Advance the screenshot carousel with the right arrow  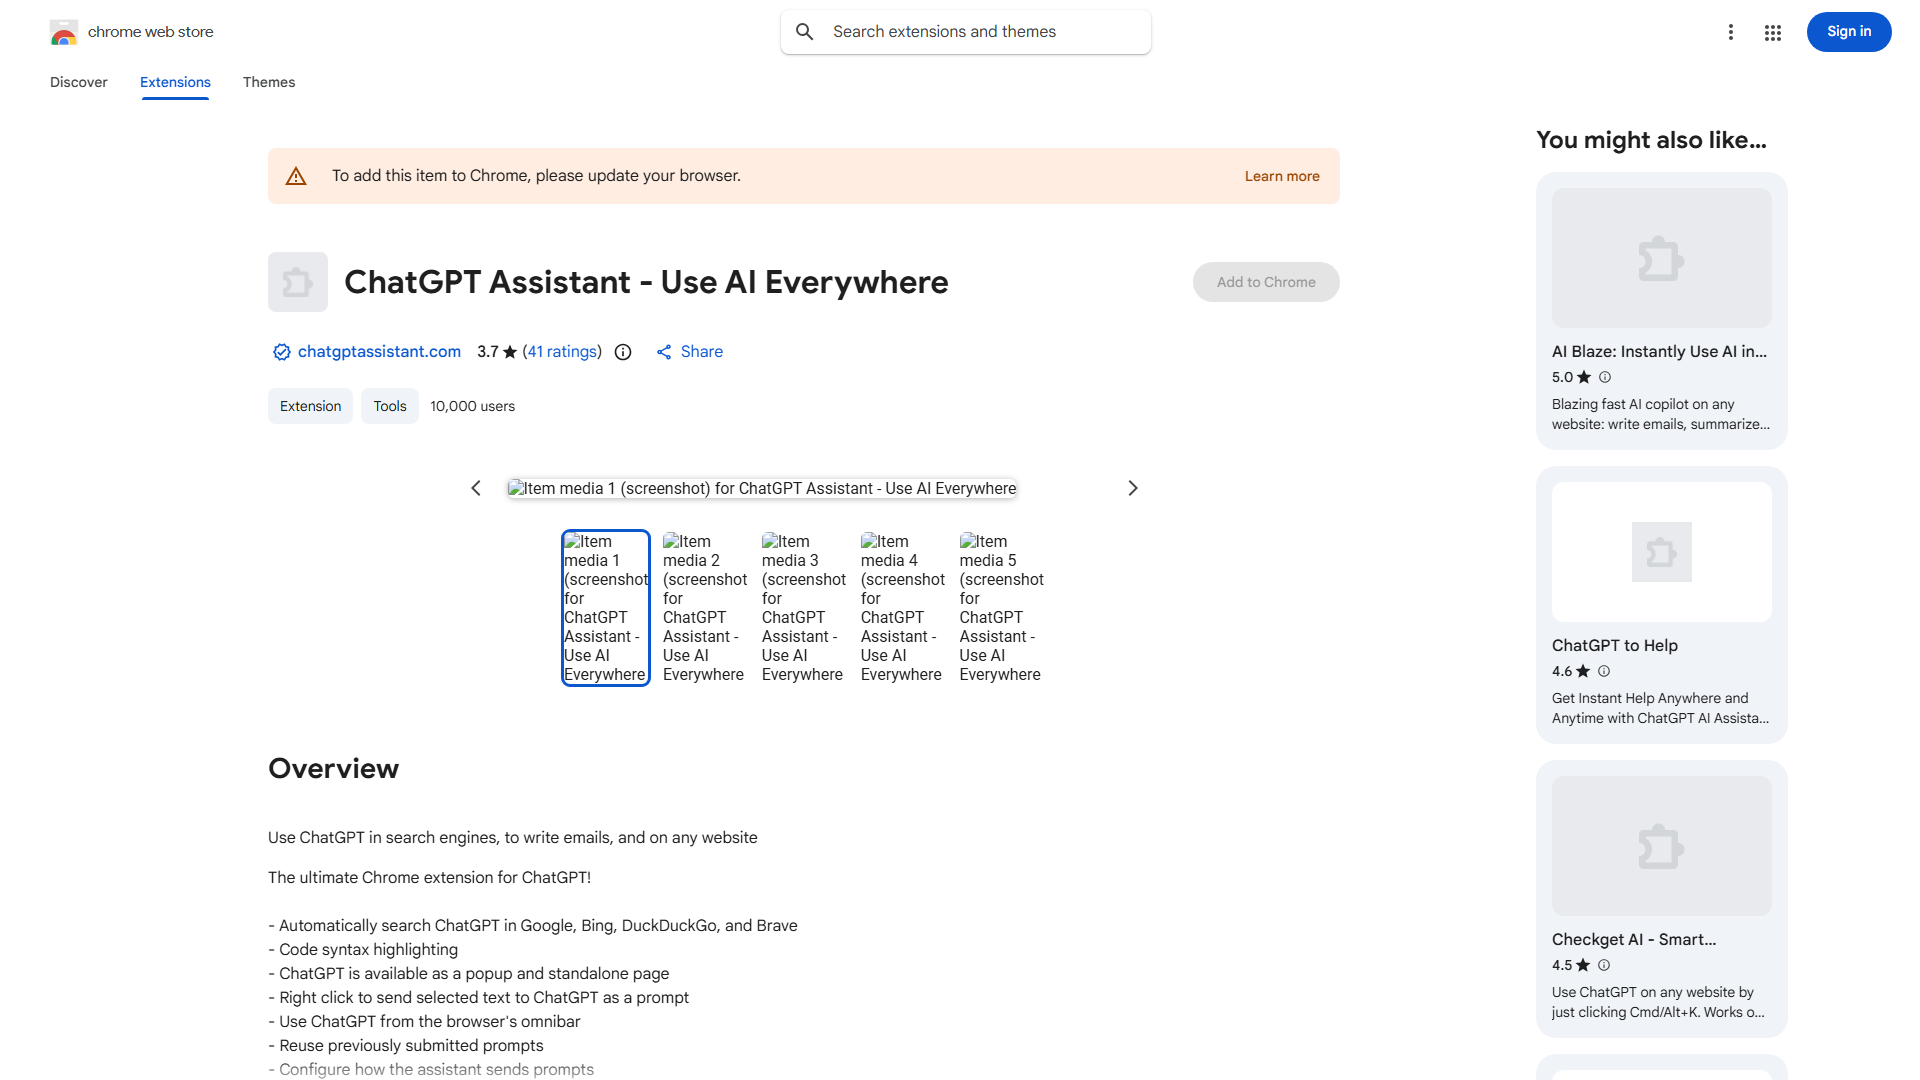[x=1132, y=488]
